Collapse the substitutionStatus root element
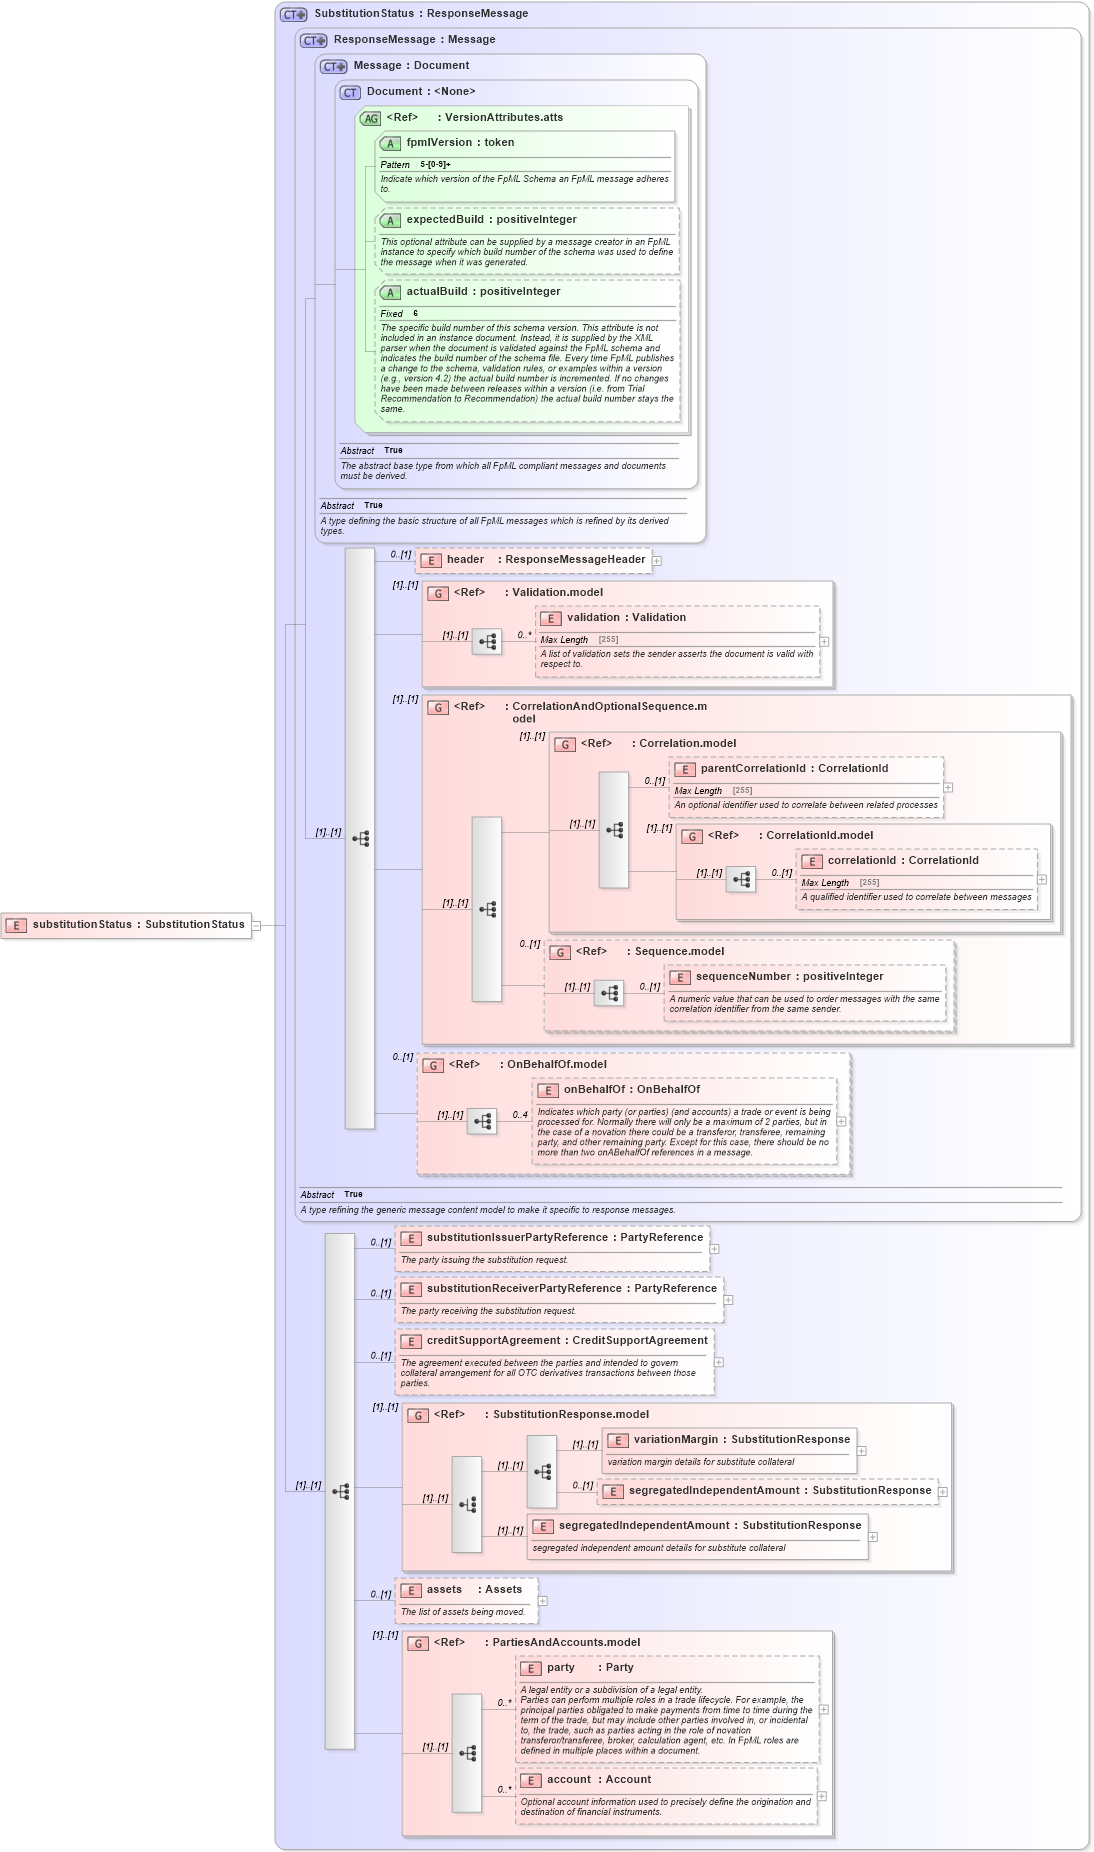 (x=256, y=925)
